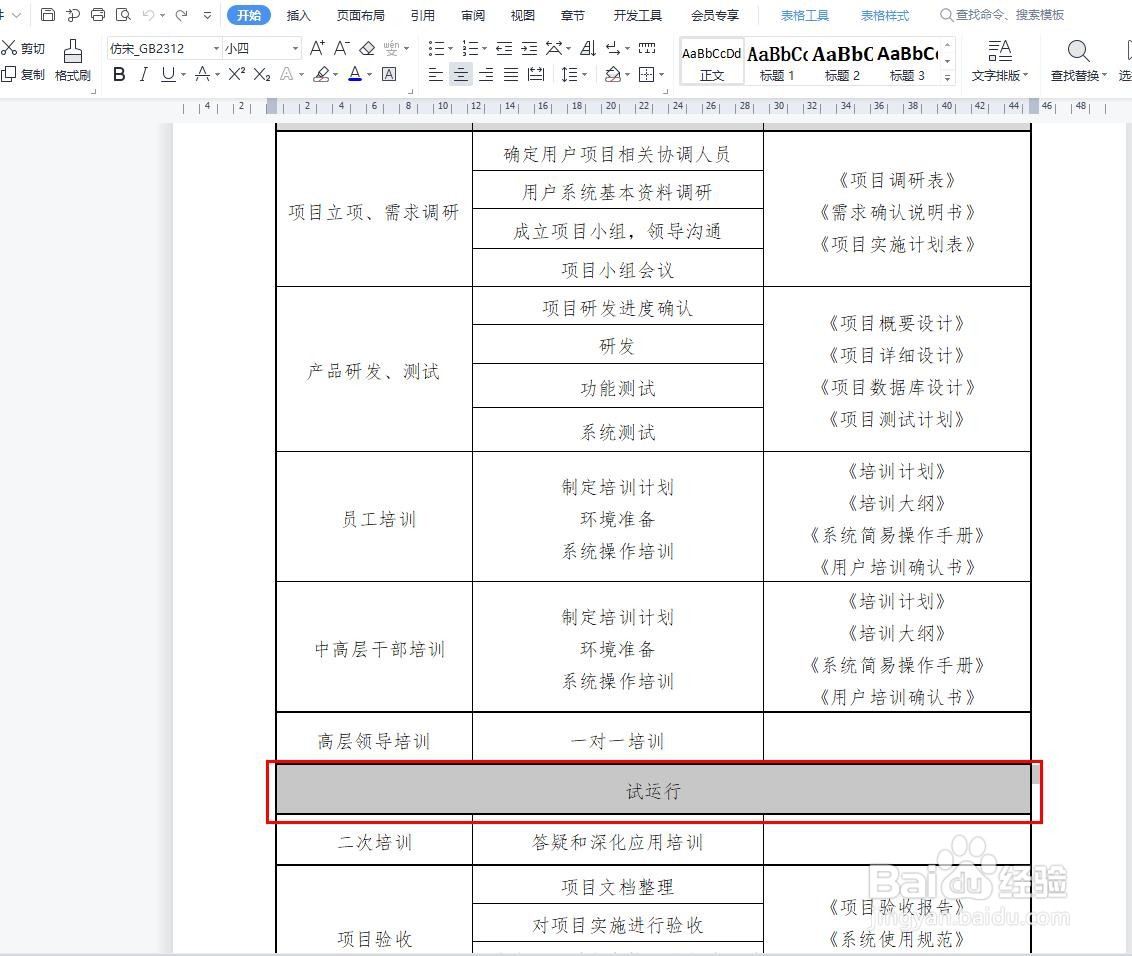Viewport: 1132px width, 956px height.
Task: Switch to the 插入 (Insert) ribbon tab
Action: click(298, 15)
